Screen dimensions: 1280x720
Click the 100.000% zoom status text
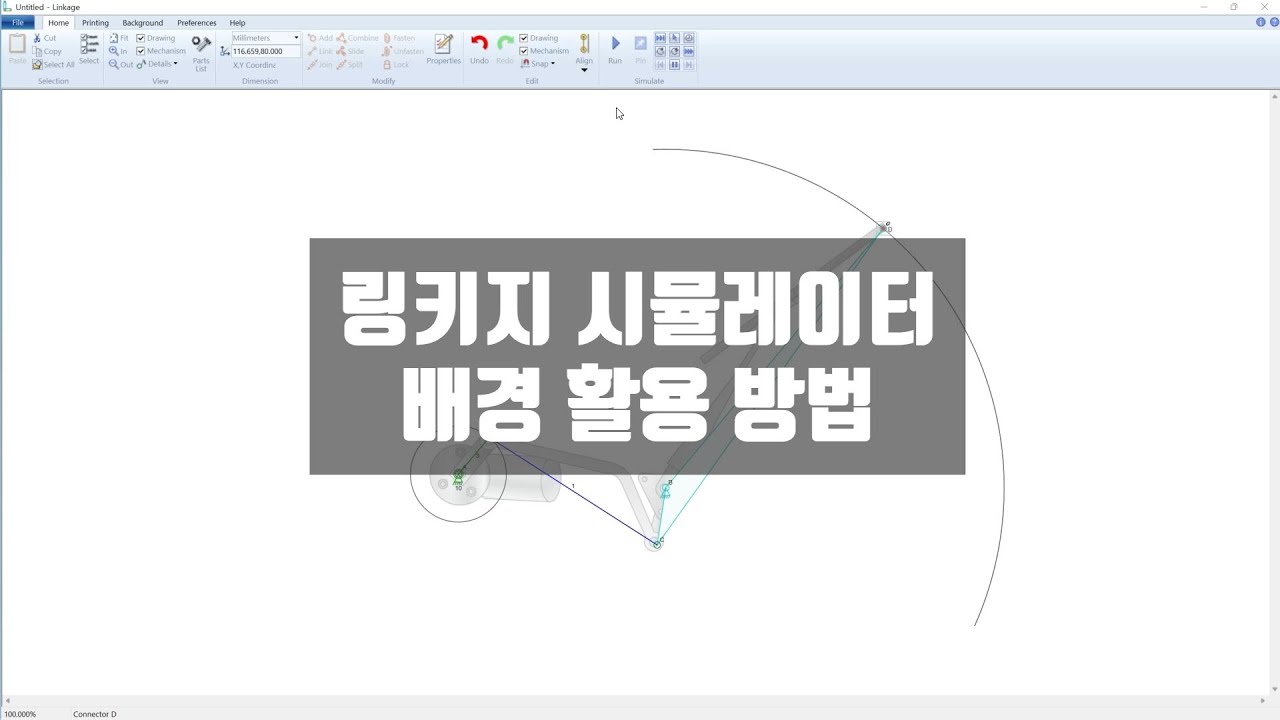(20, 714)
